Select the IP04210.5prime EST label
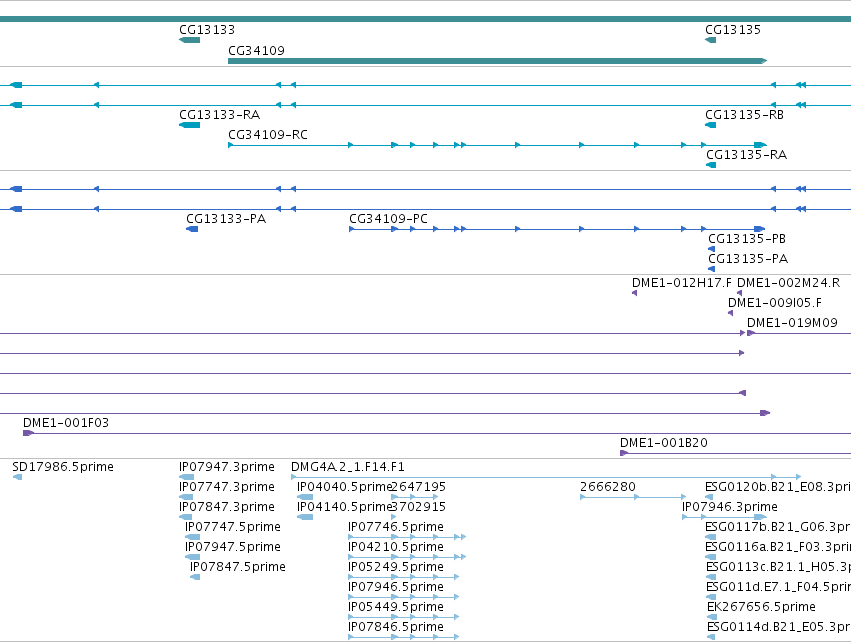The image size is (851, 642). click(396, 547)
